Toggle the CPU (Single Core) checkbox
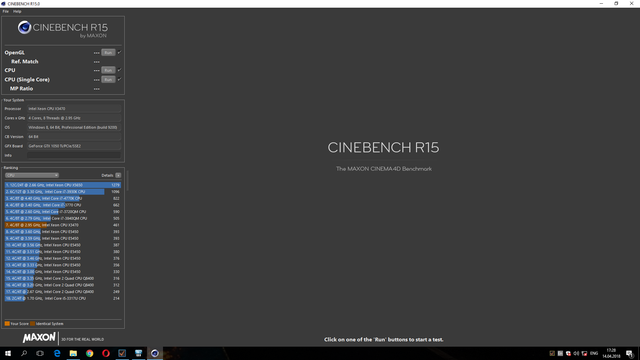The height and width of the screenshot is (360, 640). tap(120, 79)
